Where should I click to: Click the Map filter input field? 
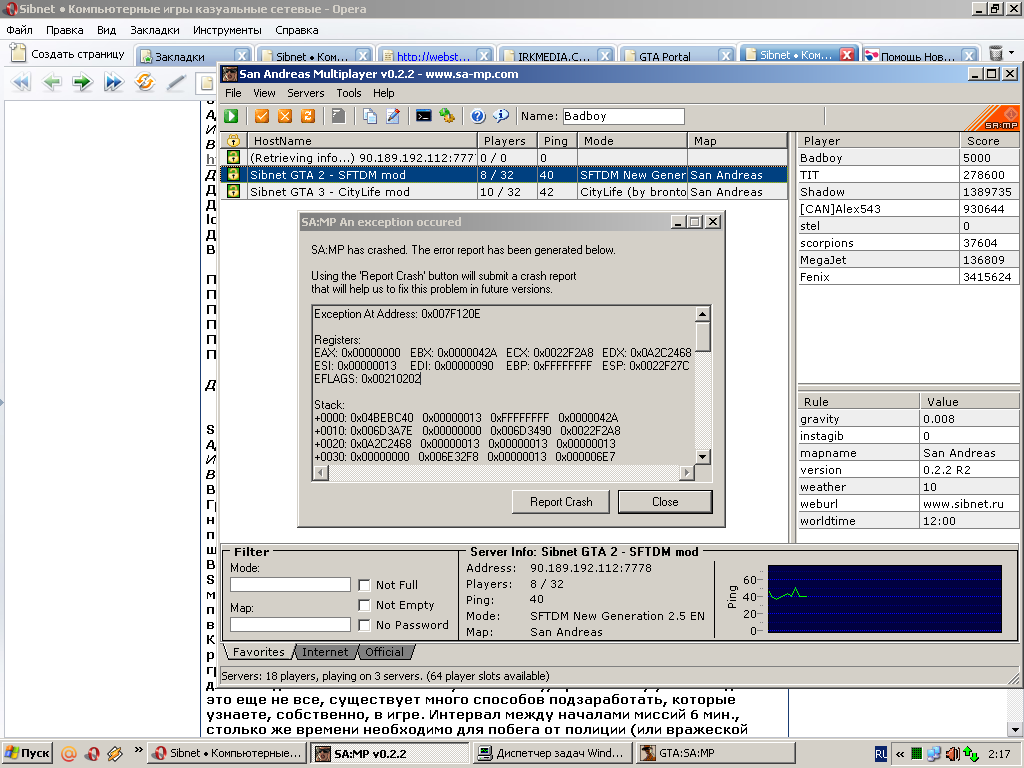290,625
